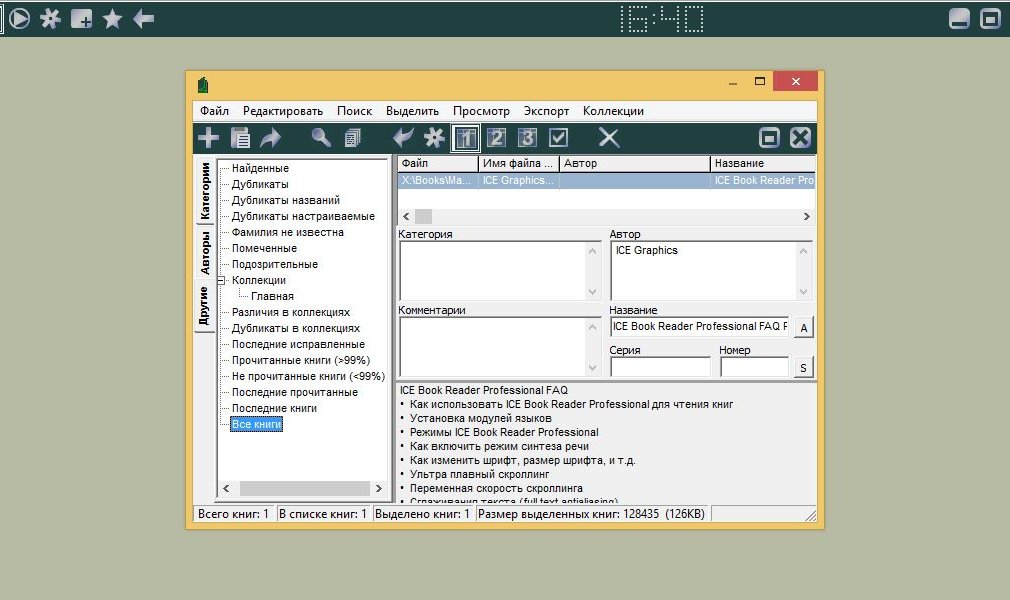1010x600 pixels.
Task: Collapse the Коллекции tree node
Action: pyautogui.click(x=222, y=280)
